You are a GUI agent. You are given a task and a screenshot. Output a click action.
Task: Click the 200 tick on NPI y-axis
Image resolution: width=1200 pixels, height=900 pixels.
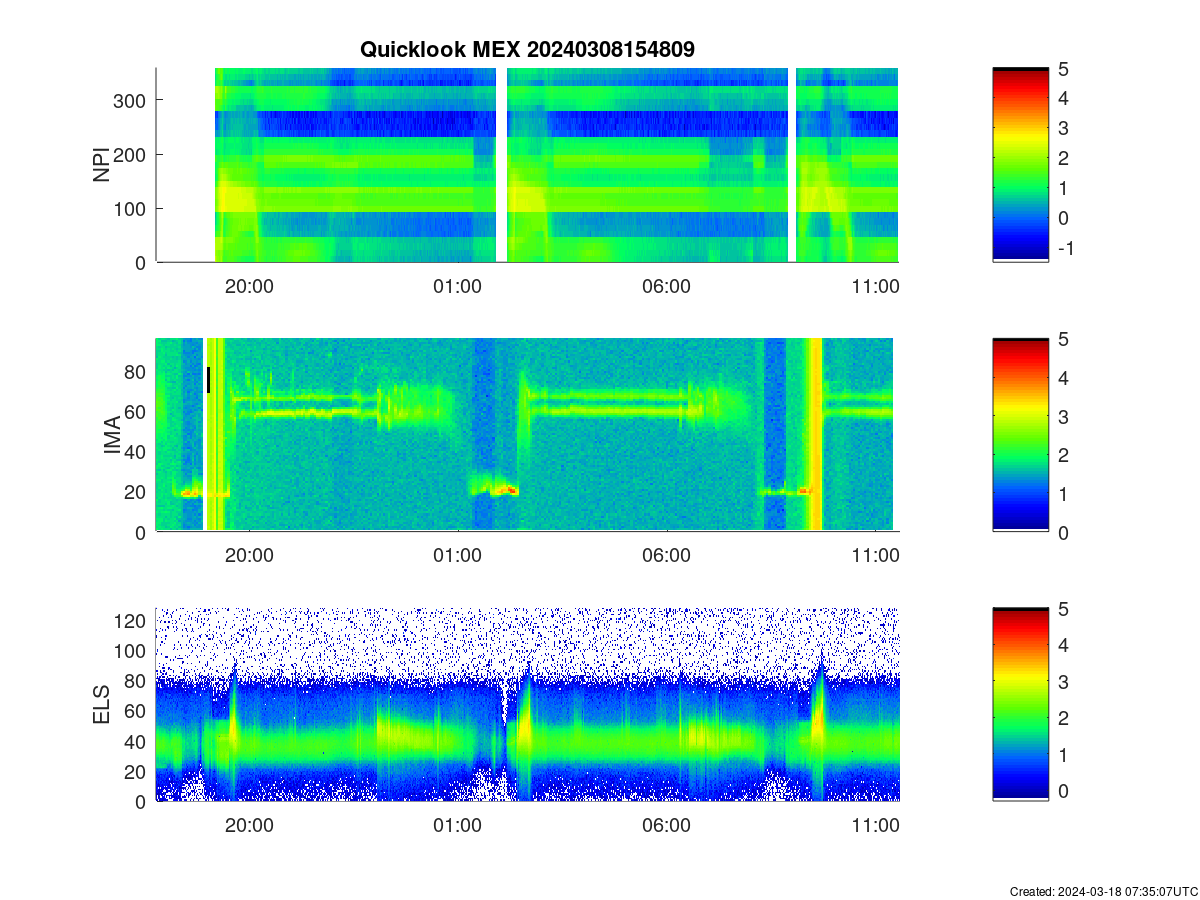click(132, 154)
